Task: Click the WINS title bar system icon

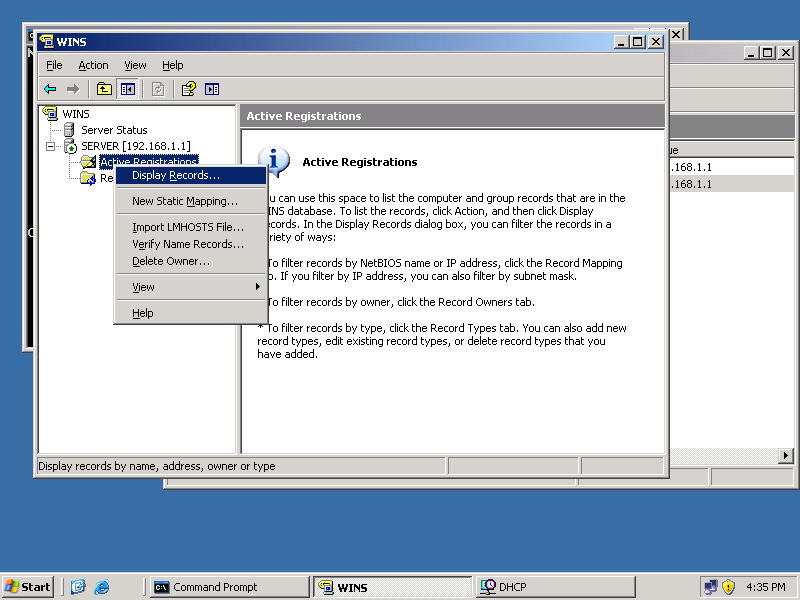Action: (46, 41)
